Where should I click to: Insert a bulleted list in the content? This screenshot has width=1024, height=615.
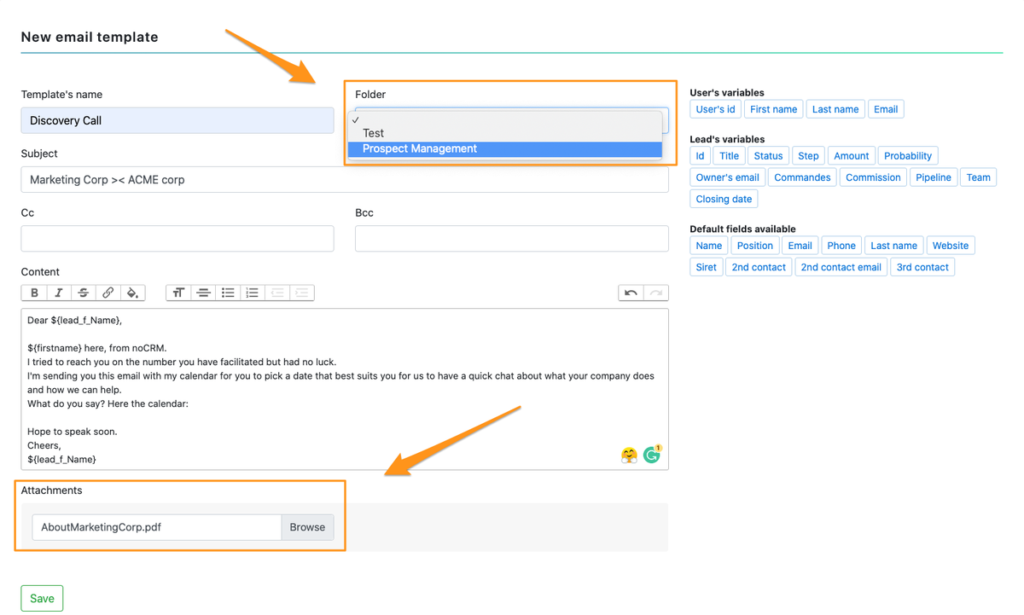[x=228, y=293]
